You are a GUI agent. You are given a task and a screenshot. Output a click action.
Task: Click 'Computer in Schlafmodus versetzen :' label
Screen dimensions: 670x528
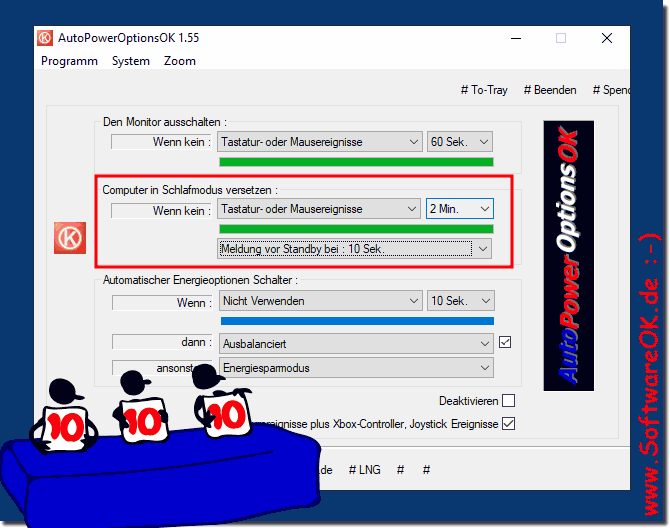190,190
